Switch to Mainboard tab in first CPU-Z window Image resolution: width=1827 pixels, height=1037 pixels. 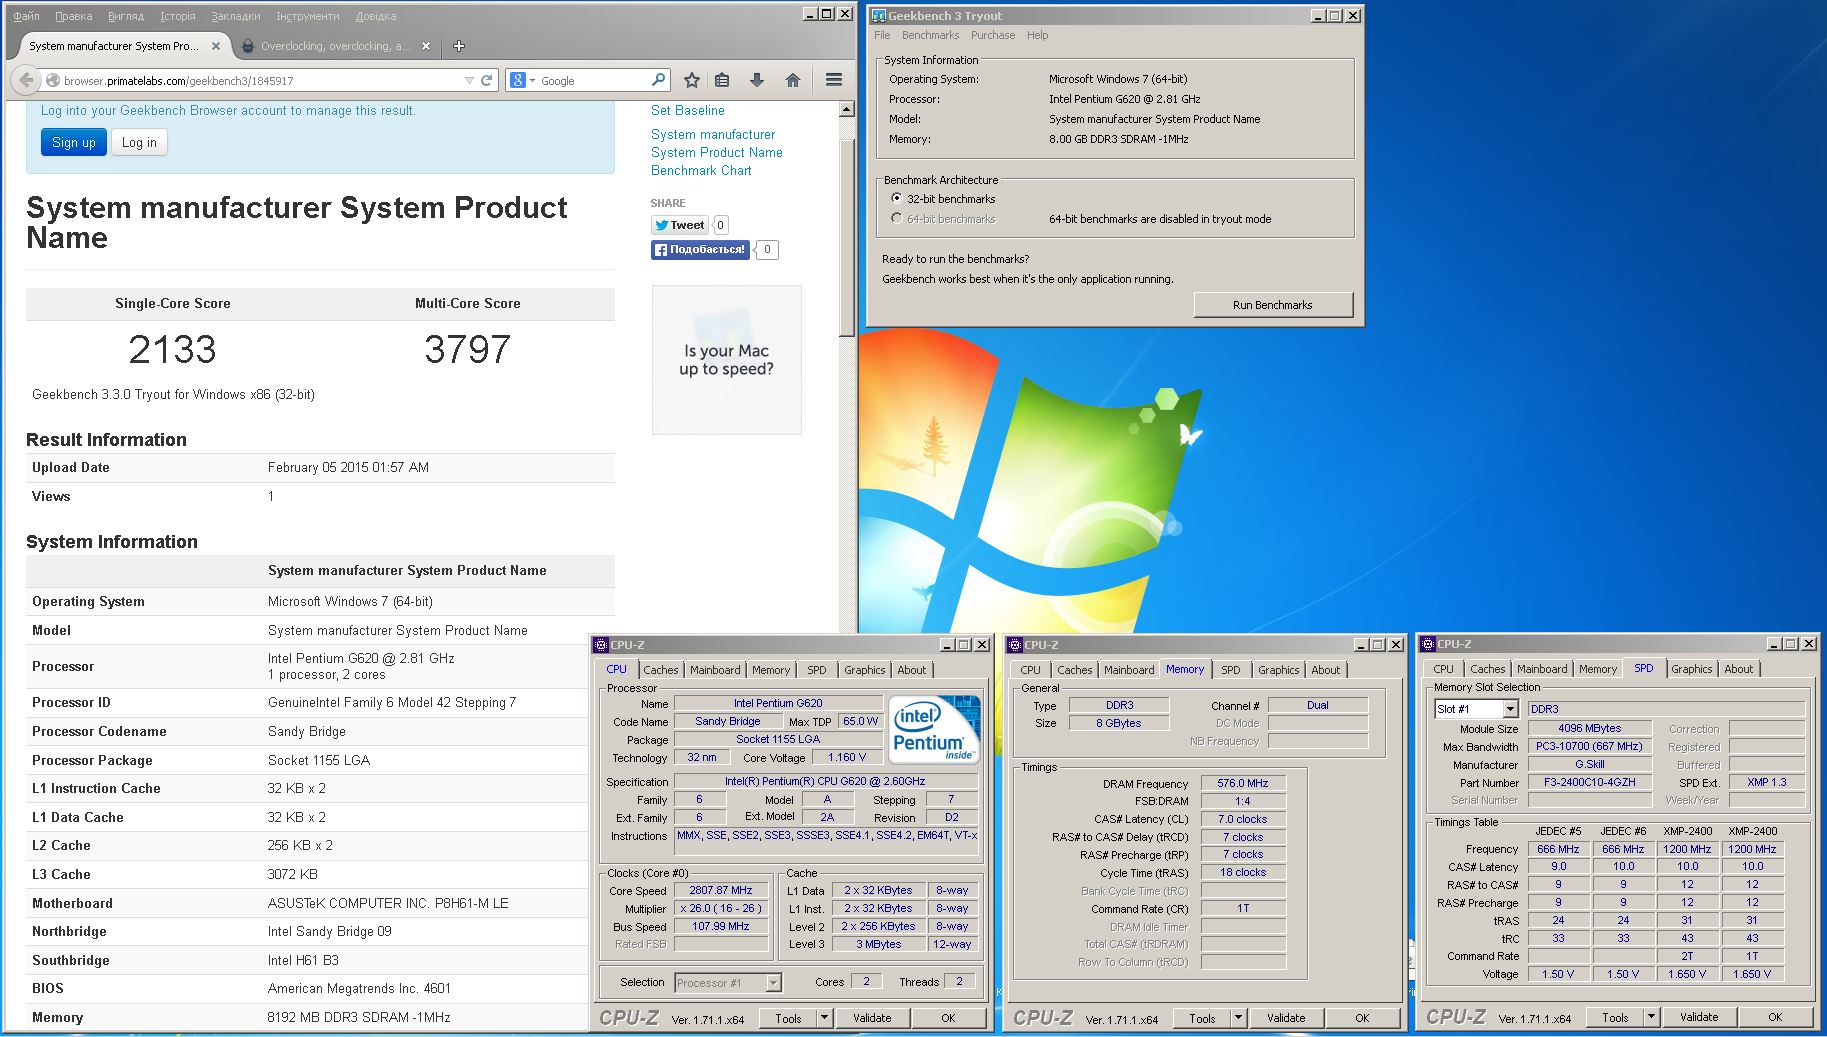coord(715,670)
